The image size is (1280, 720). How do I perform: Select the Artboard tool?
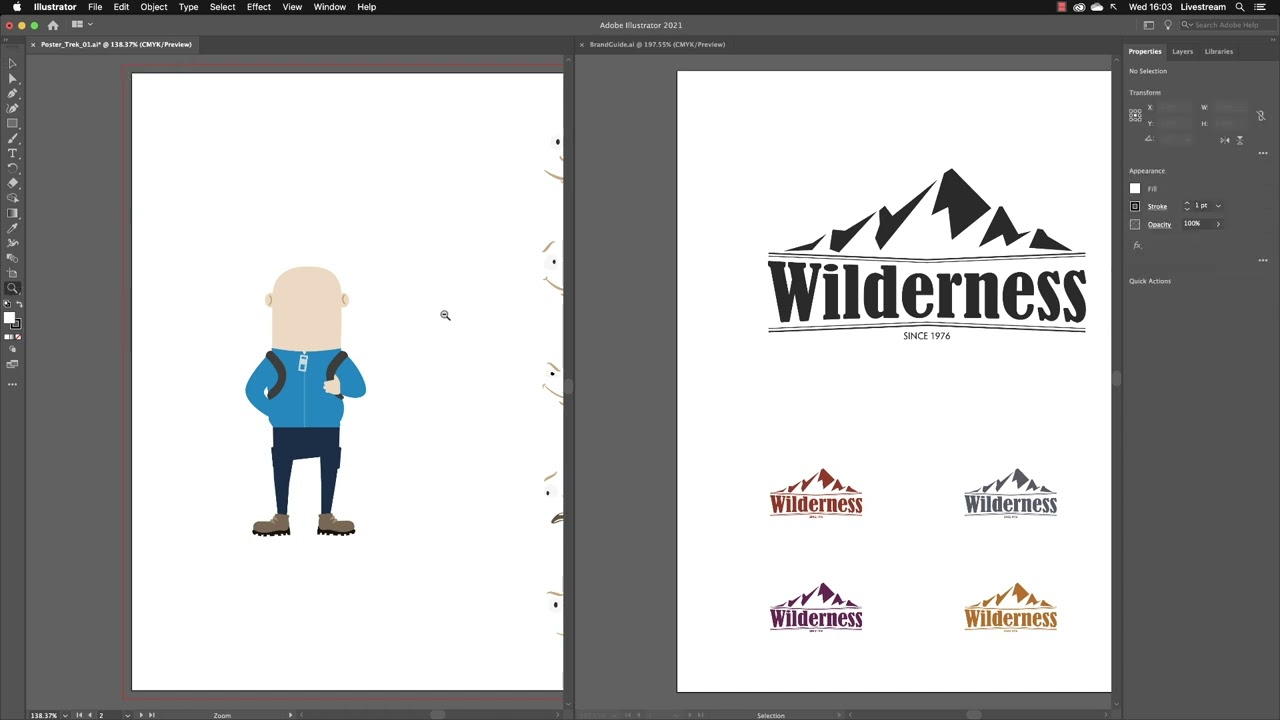pyautogui.click(x=12, y=273)
